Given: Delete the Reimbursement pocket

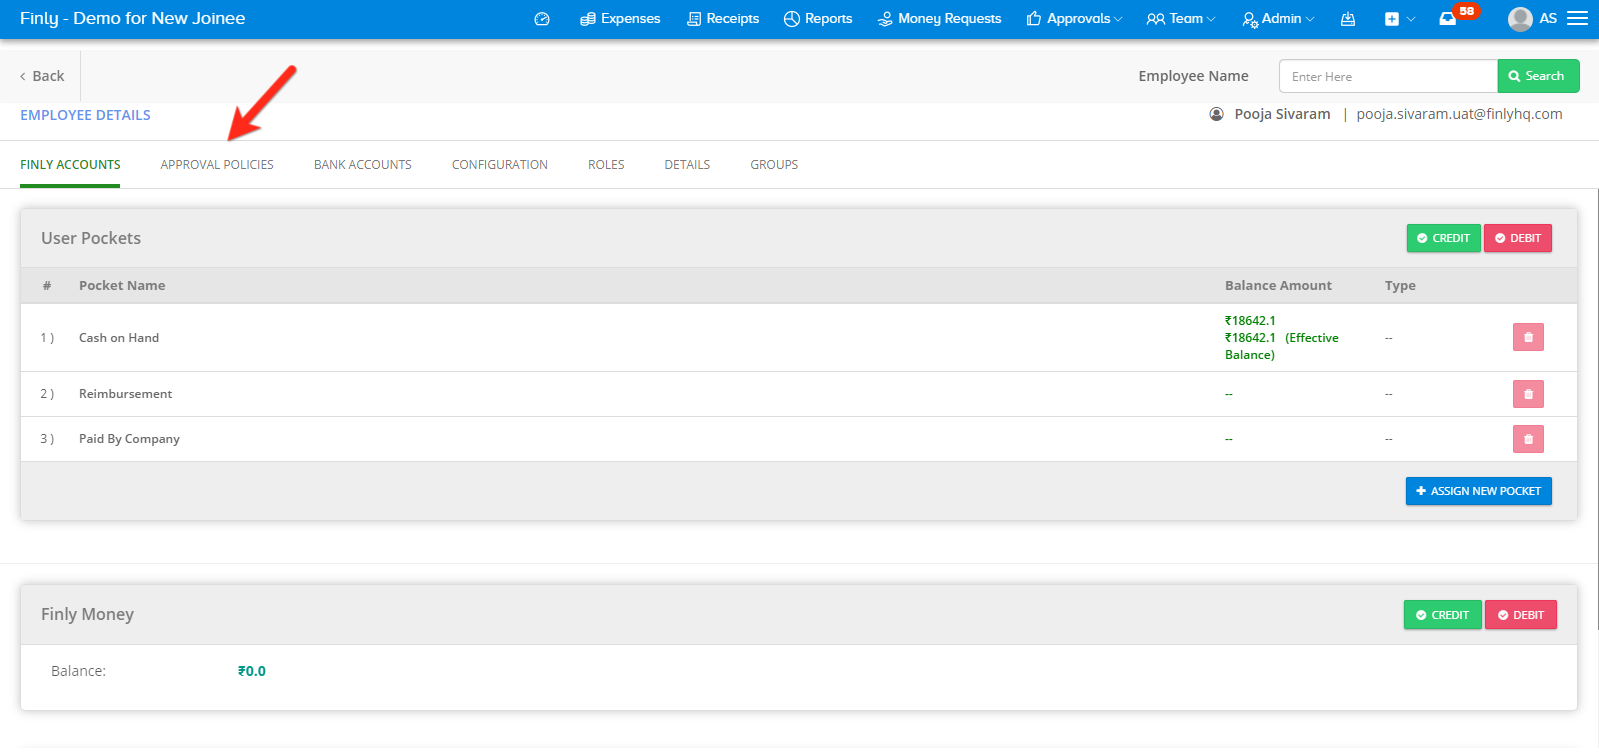Looking at the screenshot, I should (1527, 394).
